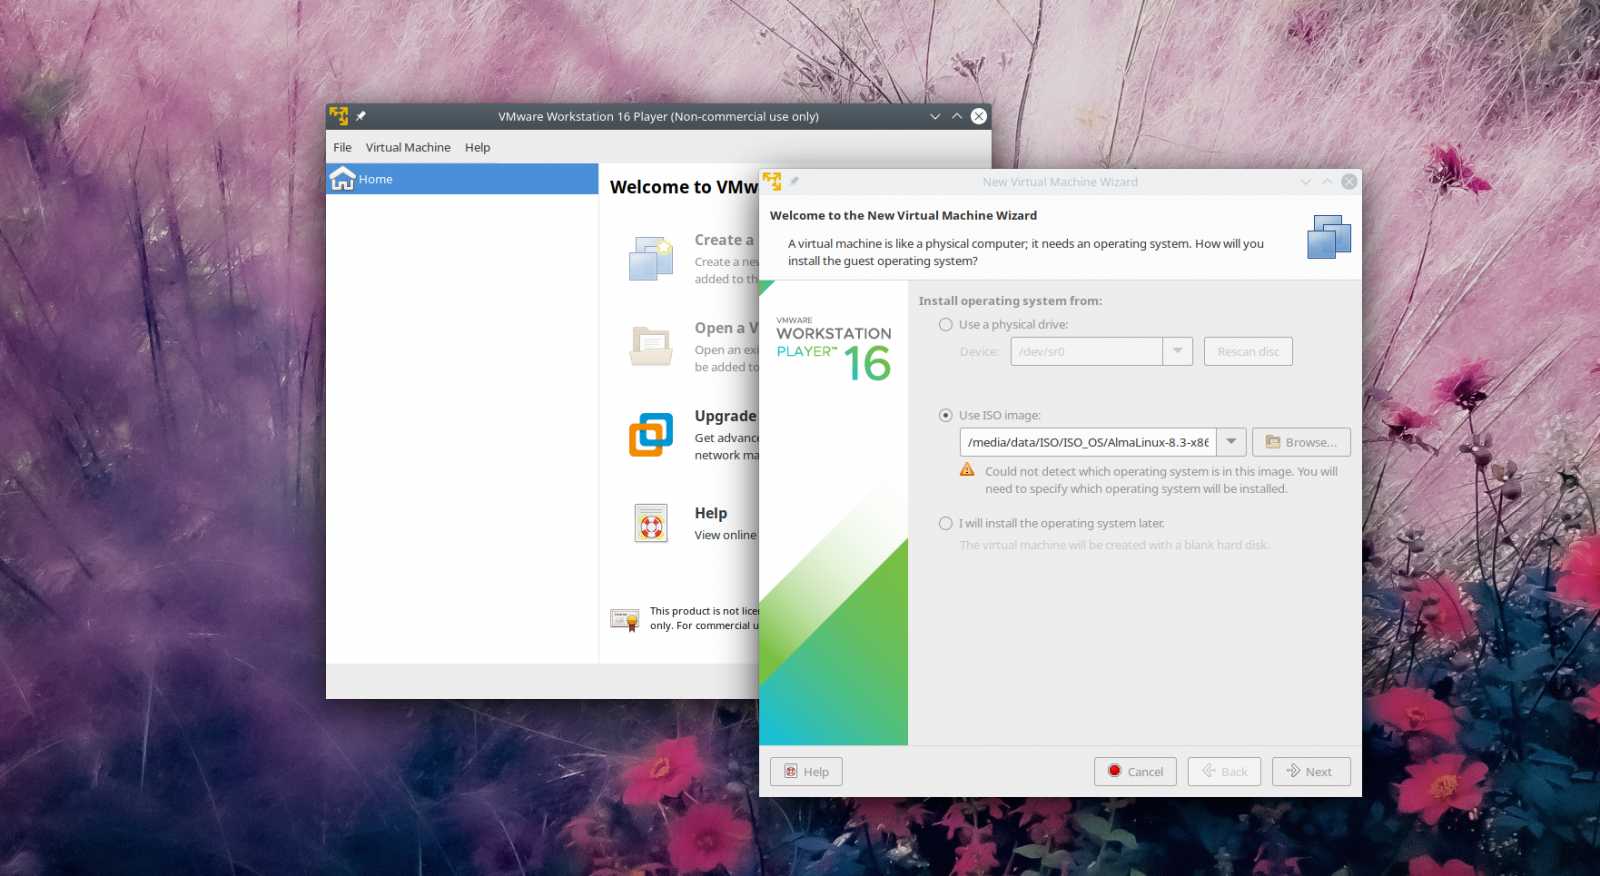Minimize the New Virtual Machine Wizard window
The image size is (1600, 876).
tap(1305, 182)
